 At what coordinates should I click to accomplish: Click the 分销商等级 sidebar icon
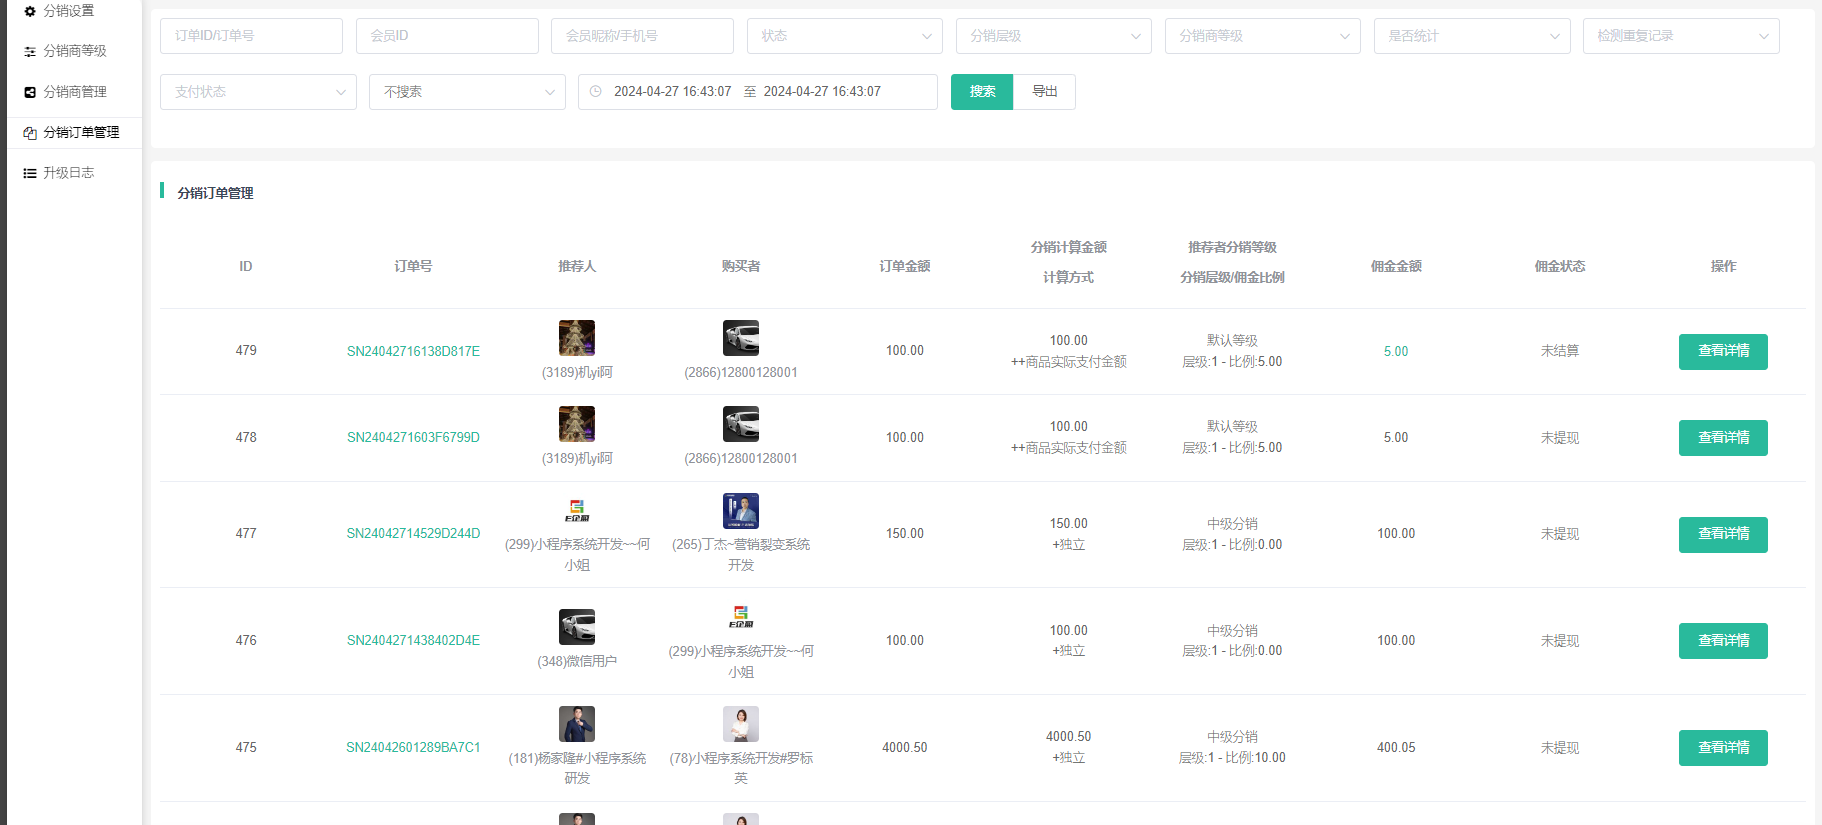tap(30, 51)
